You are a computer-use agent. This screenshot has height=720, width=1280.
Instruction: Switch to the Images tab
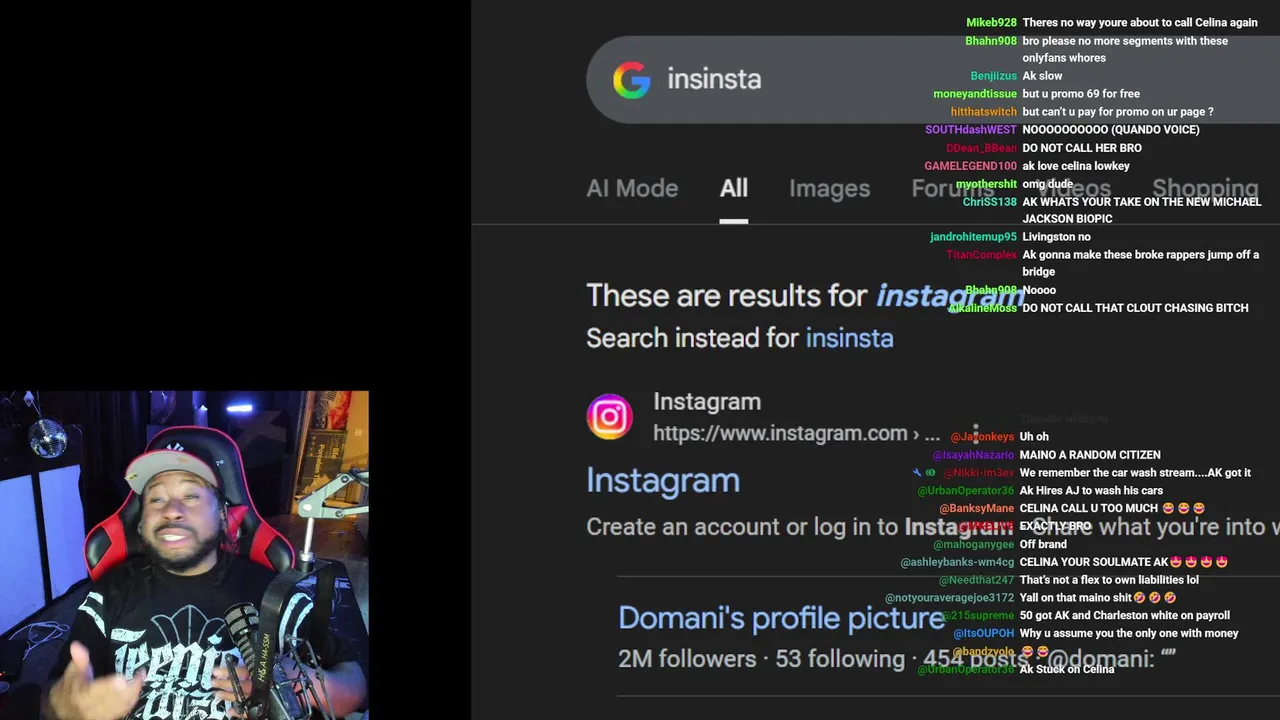[829, 188]
